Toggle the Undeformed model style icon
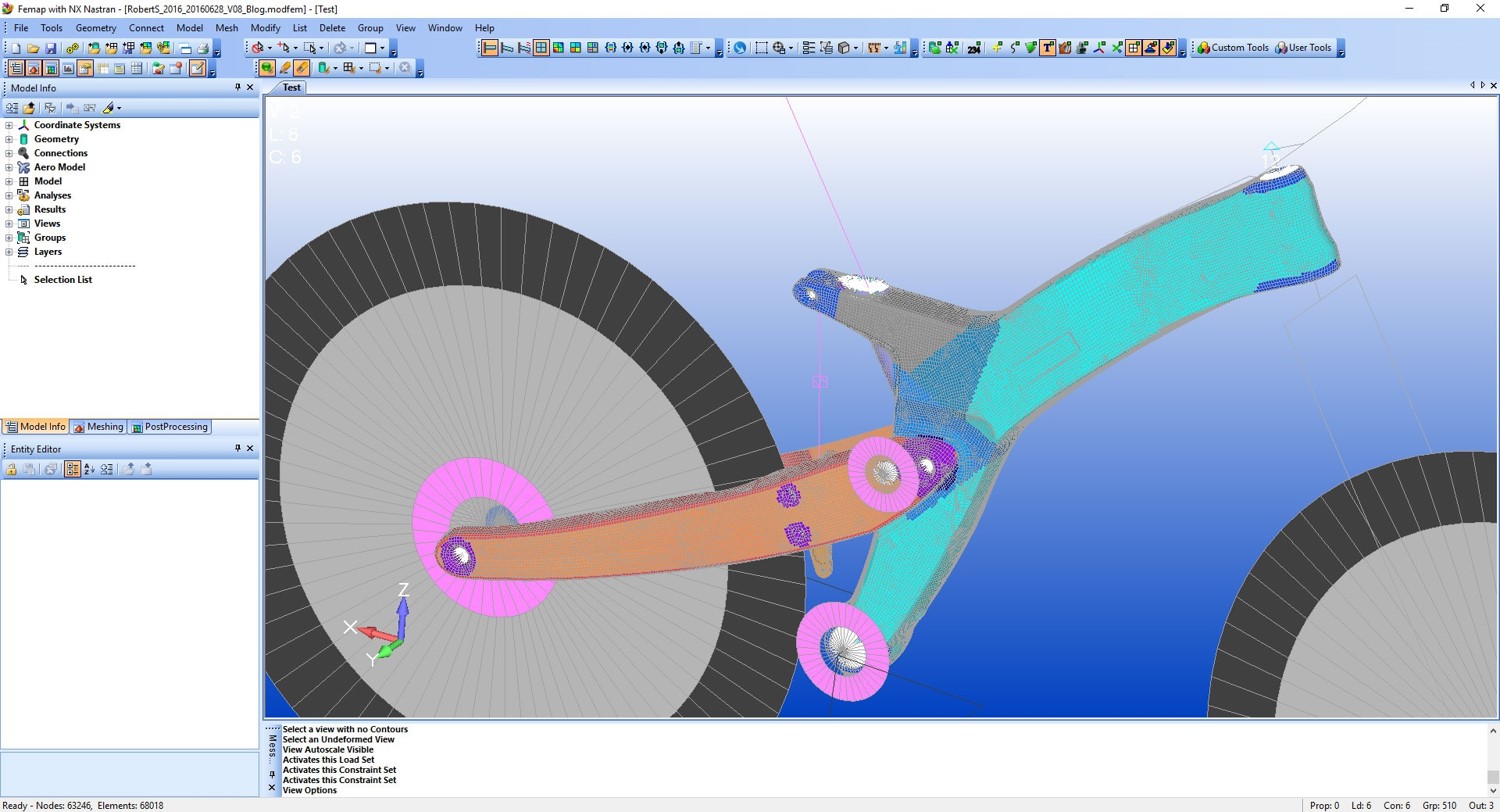The width and height of the screenshot is (1500, 812). [x=488, y=47]
